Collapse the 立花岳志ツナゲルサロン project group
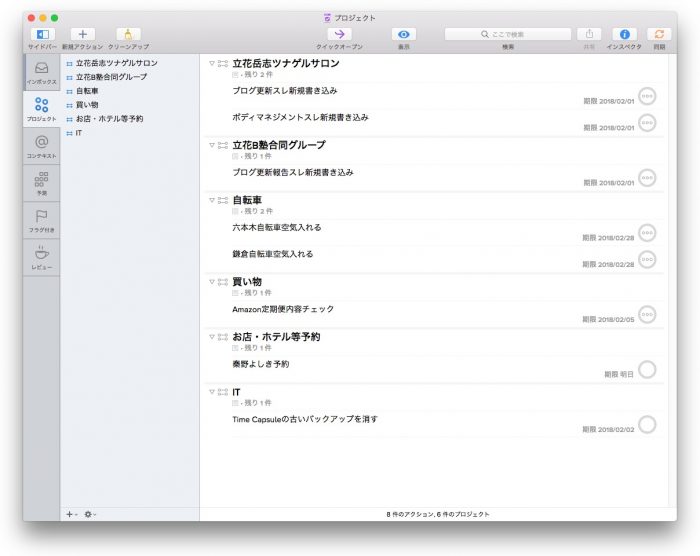Viewport: 700px width, 556px height. coord(212,63)
